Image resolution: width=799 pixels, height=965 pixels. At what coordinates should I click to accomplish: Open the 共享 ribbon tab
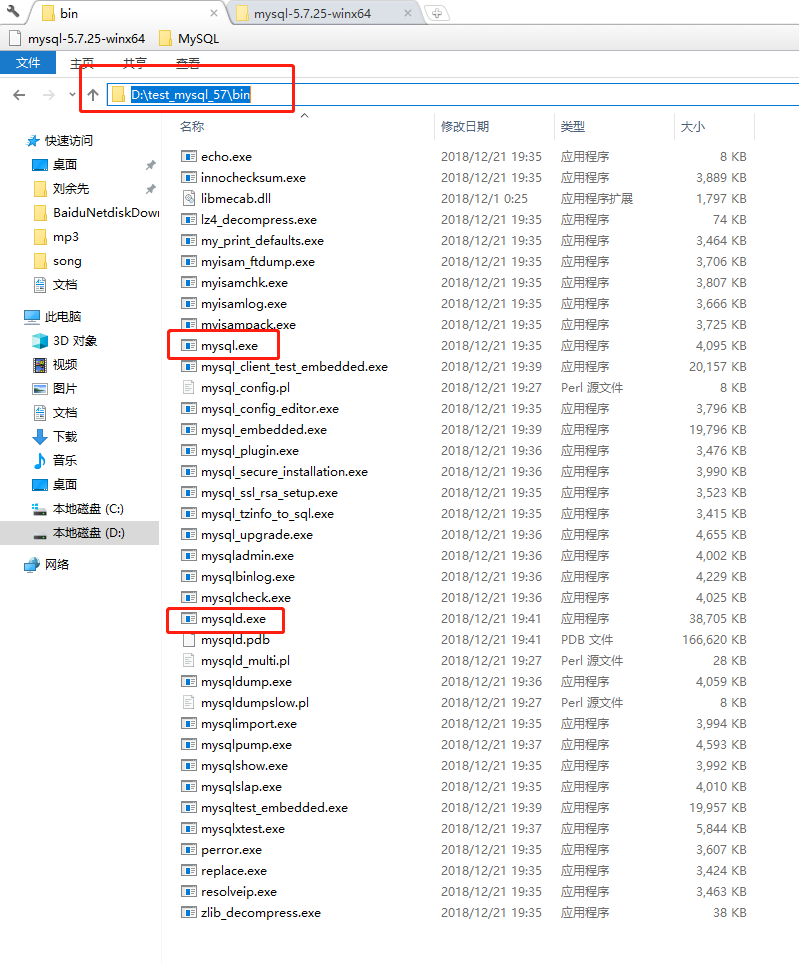coord(135,63)
